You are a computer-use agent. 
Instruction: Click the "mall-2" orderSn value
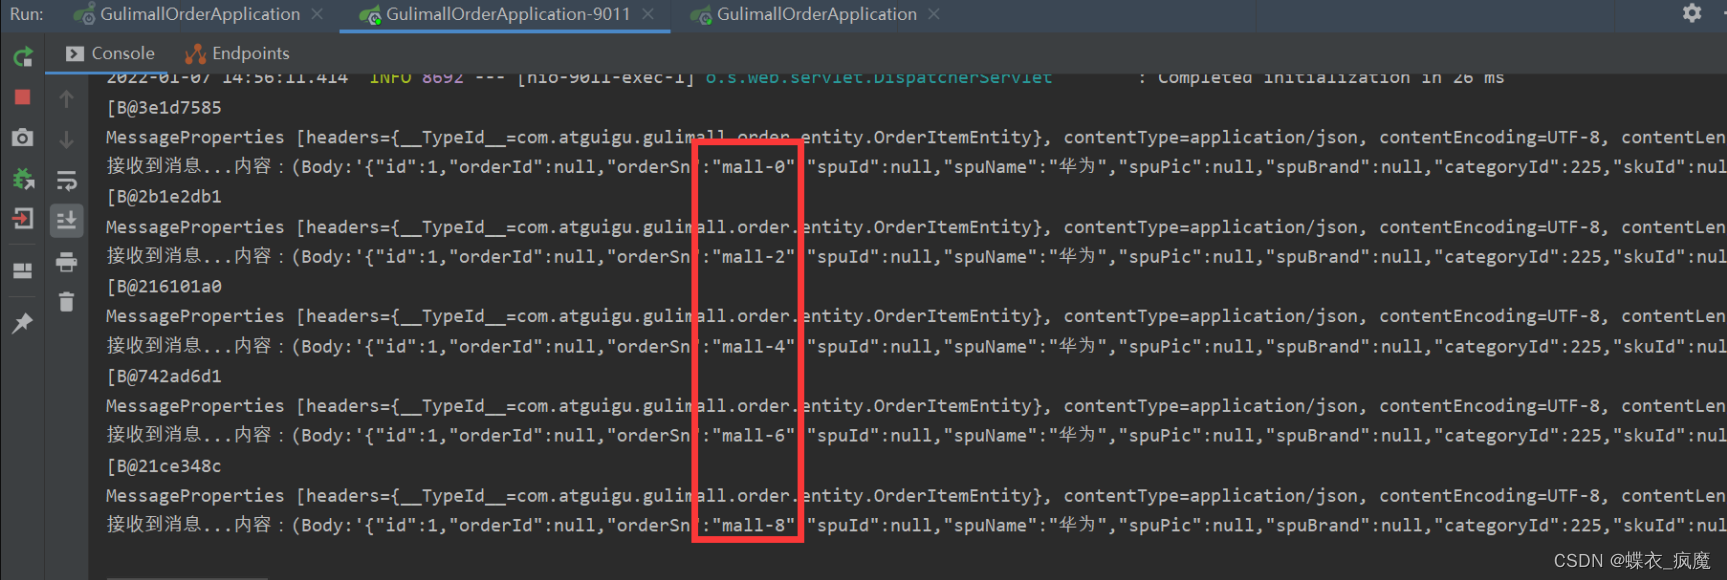pos(754,257)
